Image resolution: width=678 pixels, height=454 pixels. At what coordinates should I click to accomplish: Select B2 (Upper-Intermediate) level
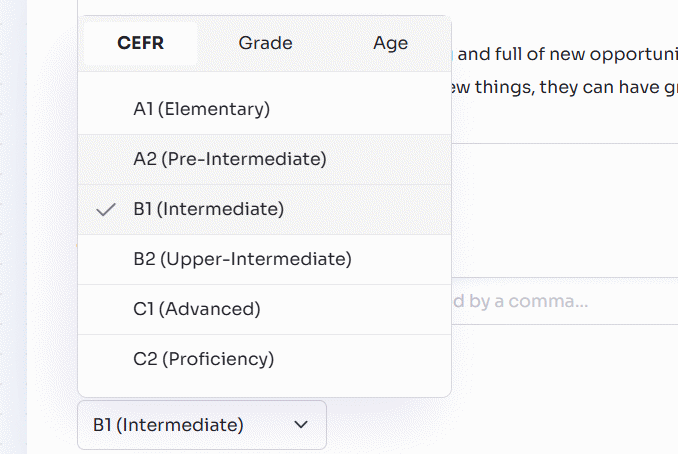(x=242, y=260)
